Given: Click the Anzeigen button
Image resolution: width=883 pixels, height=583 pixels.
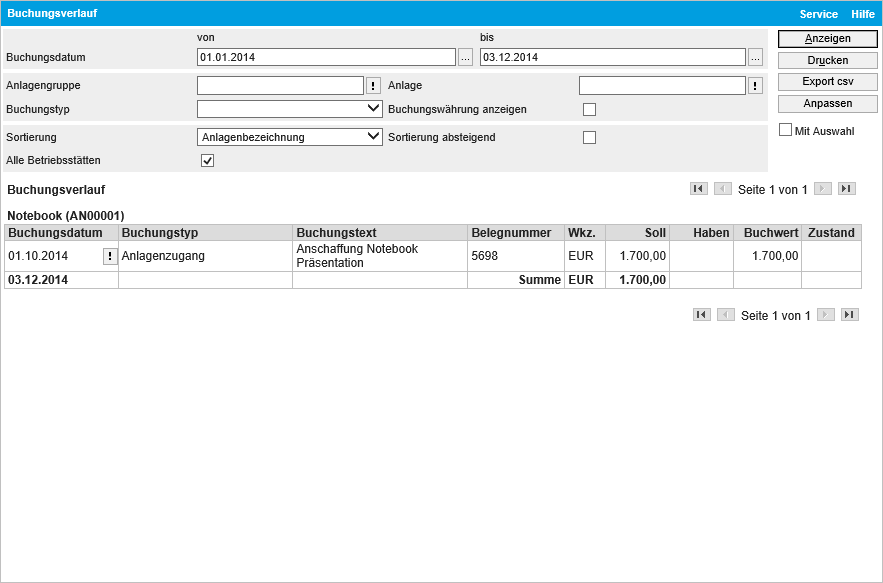Looking at the screenshot, I should coord(827,39).
